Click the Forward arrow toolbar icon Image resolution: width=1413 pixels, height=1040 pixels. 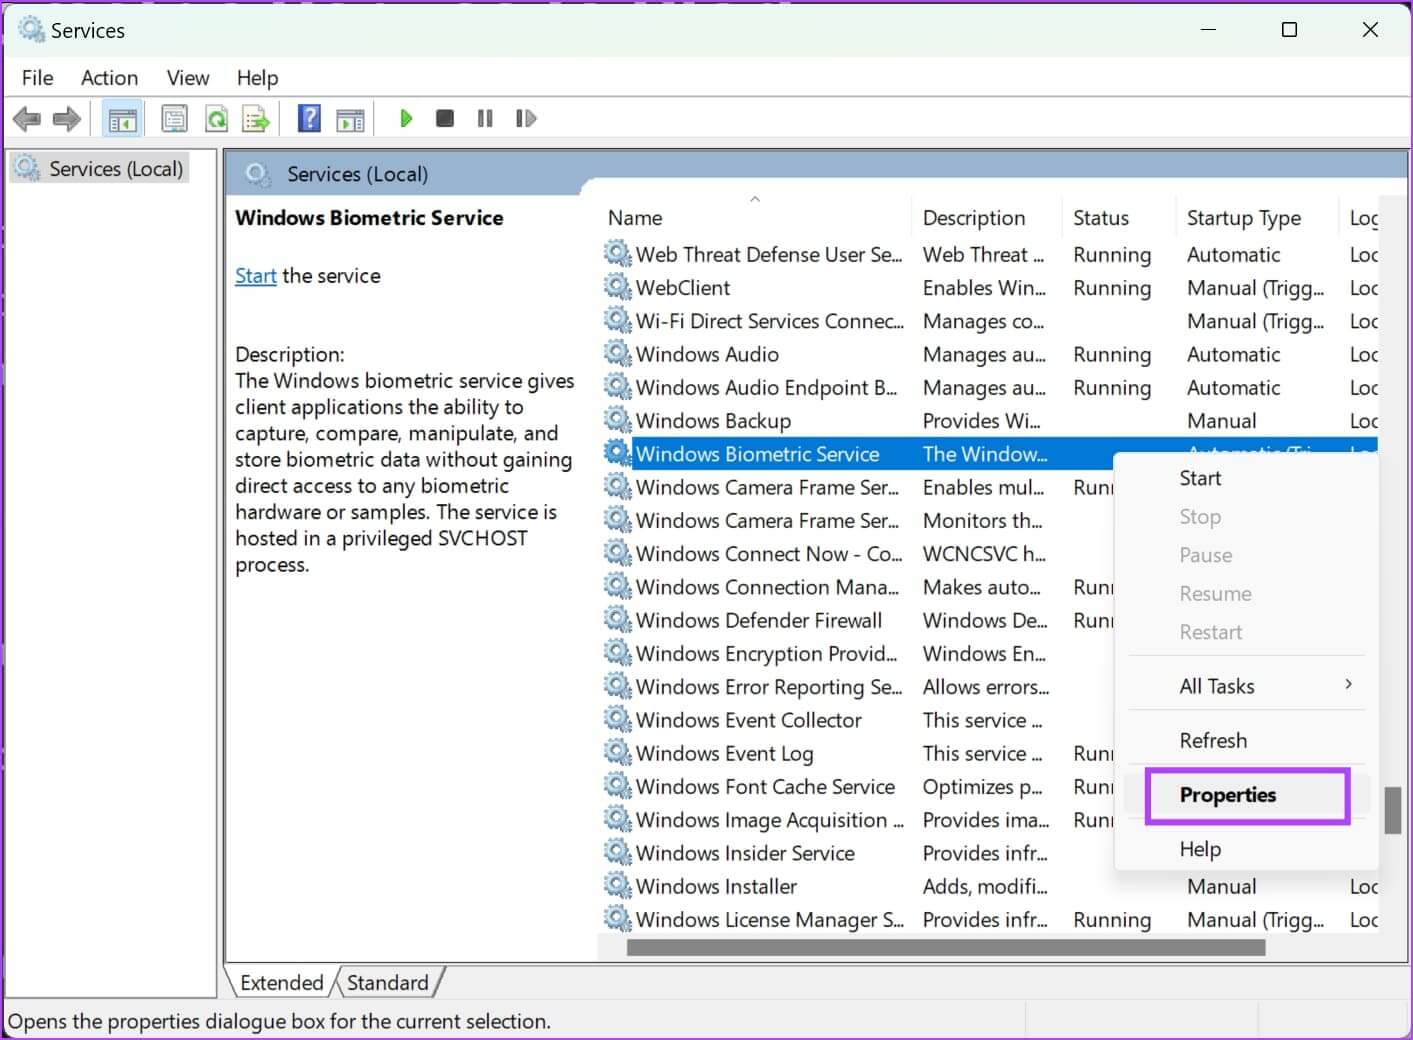(x=67, y=119)
